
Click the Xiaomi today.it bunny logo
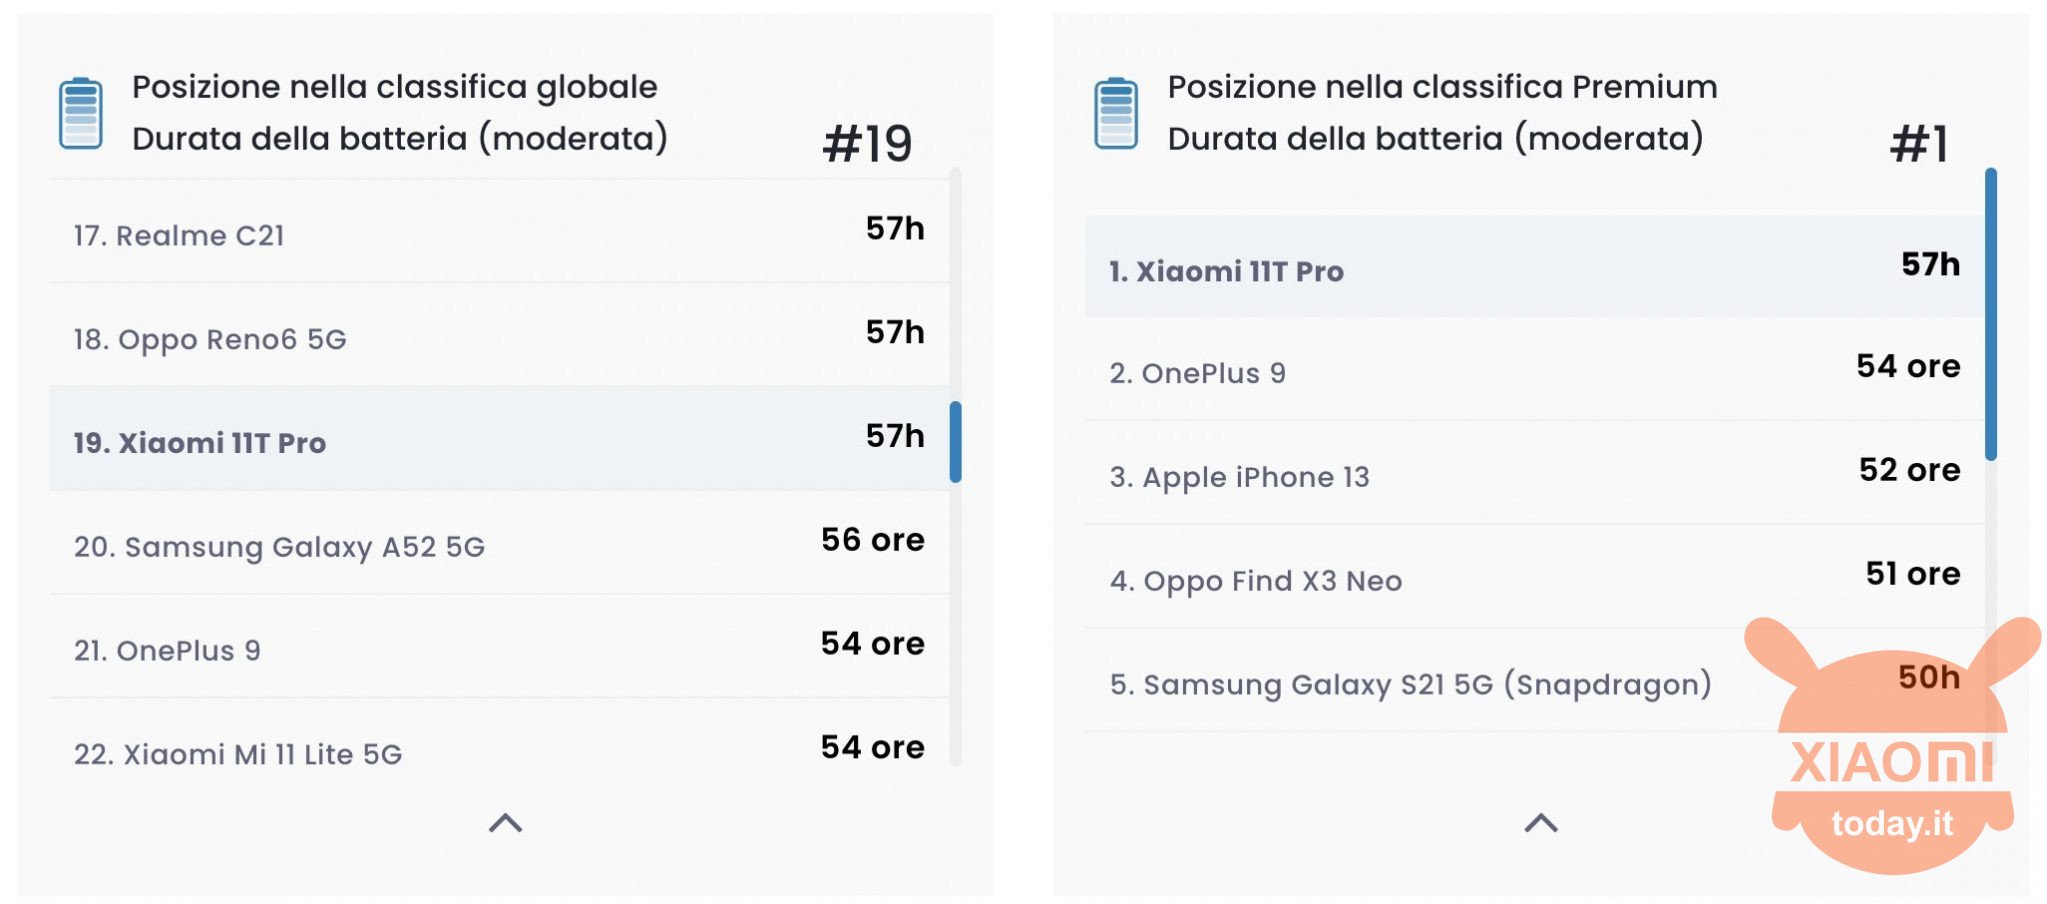1892,745
